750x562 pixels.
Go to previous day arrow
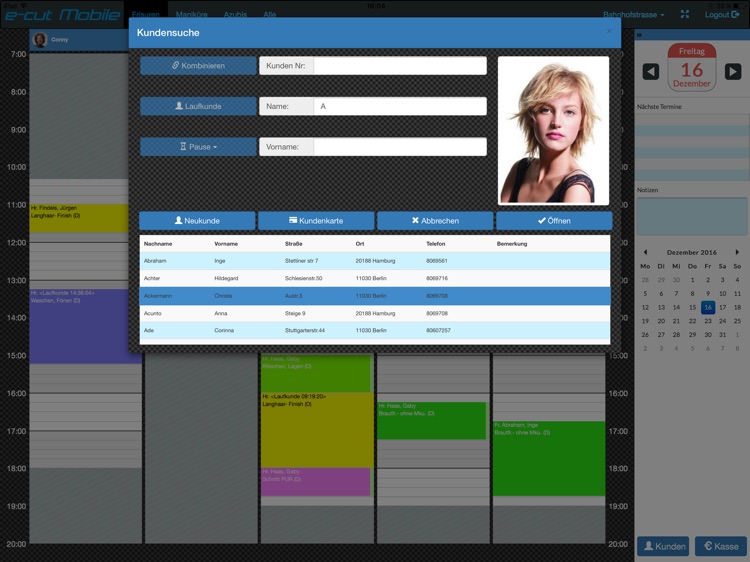tap(651, 72)
